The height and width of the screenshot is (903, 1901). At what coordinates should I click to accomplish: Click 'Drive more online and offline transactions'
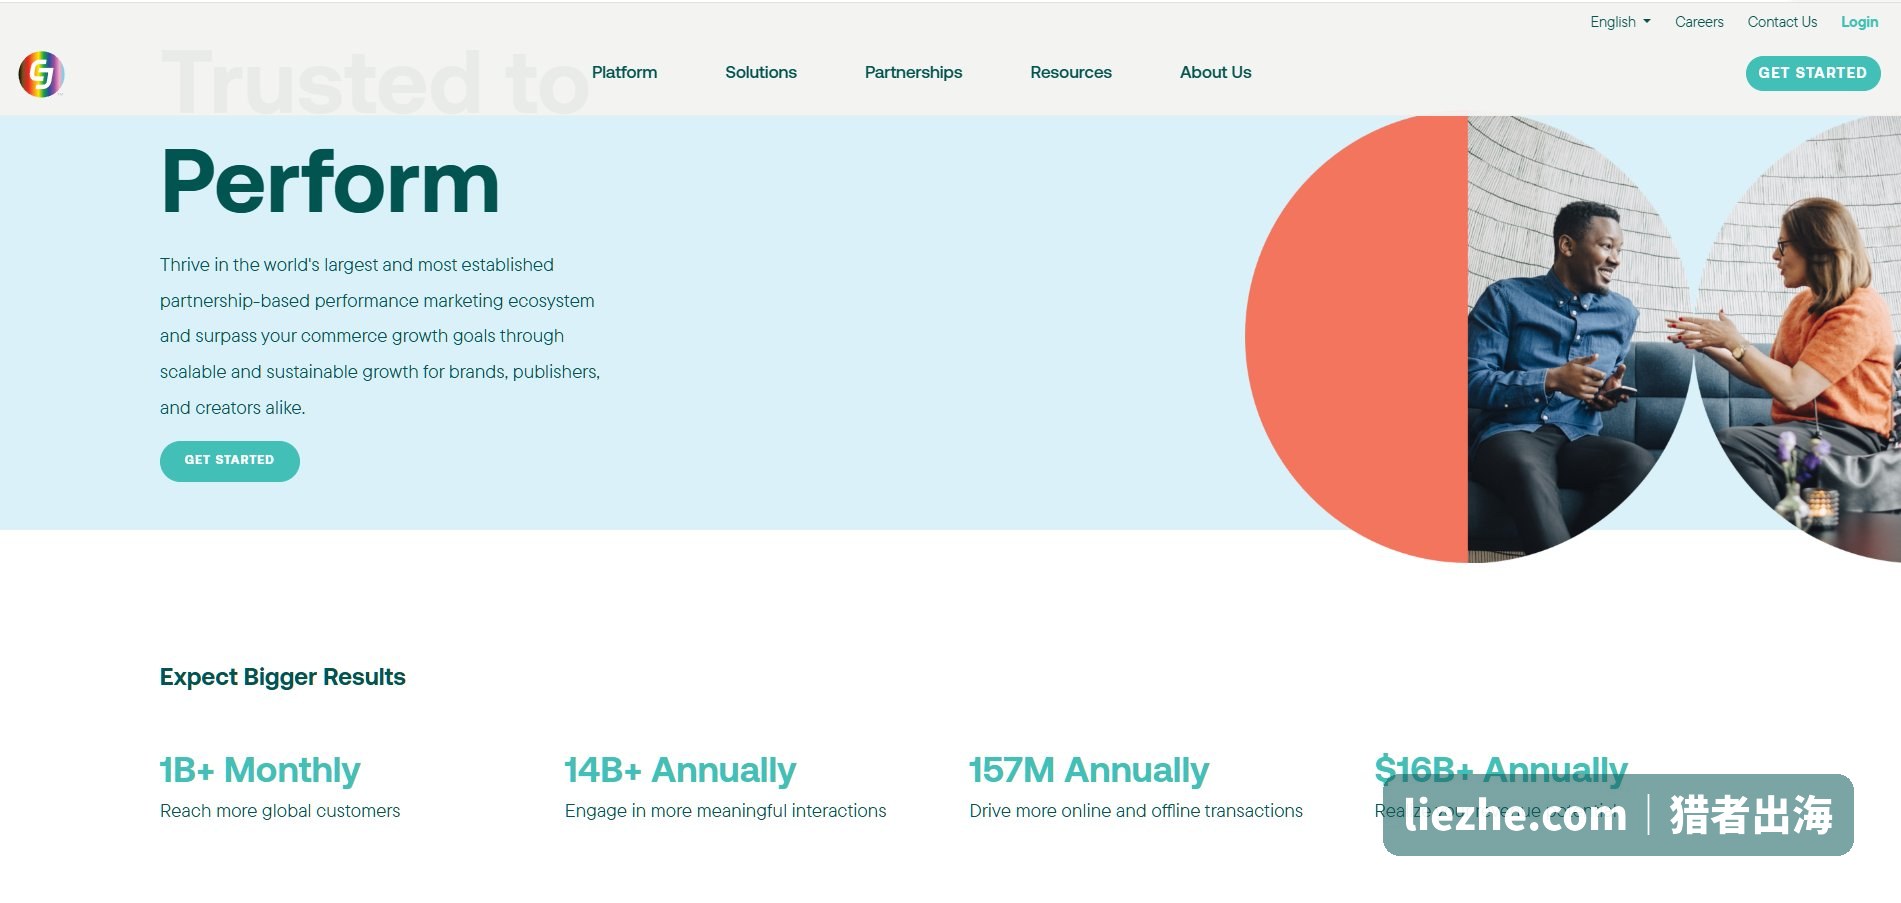click(x=1136, y=811)
